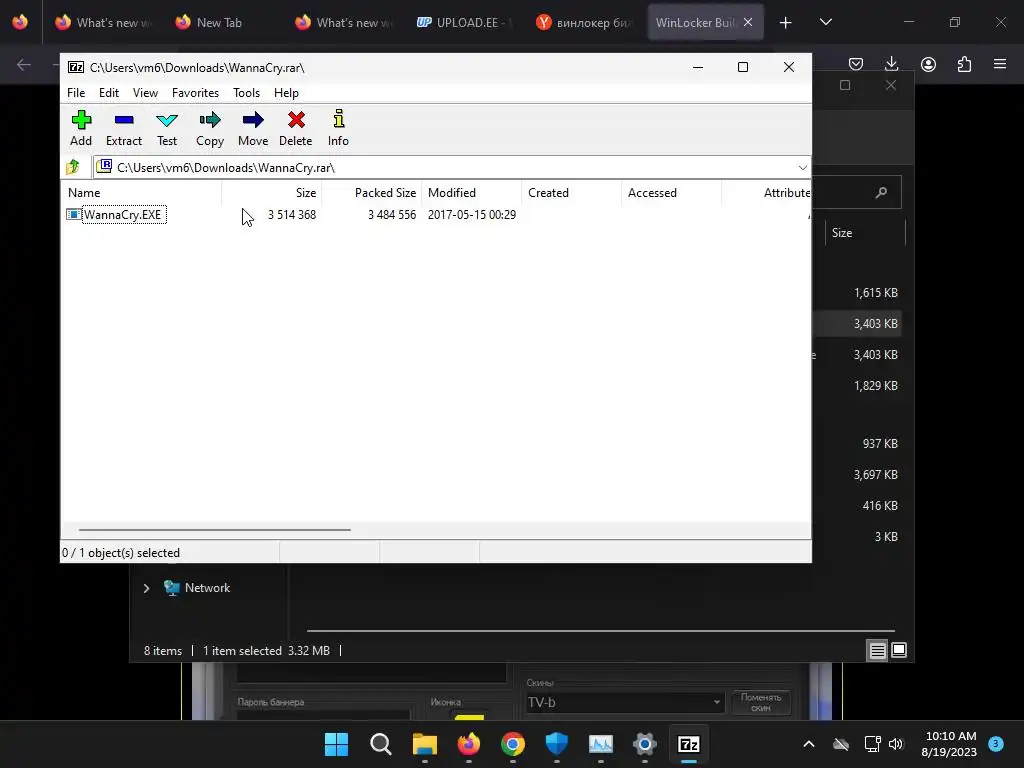Viewport: 1024px width, 768px height.
Task: Sort by Packed Size column
Action: [x=372, y=193]
